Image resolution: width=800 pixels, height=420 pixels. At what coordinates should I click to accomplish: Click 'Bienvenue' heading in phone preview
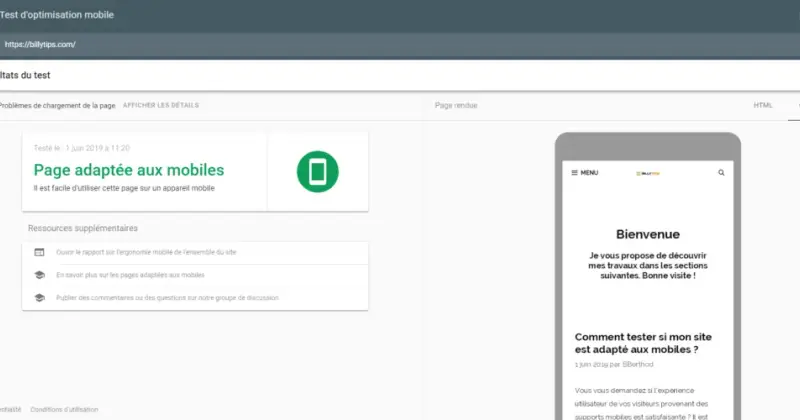pos(648,234)
